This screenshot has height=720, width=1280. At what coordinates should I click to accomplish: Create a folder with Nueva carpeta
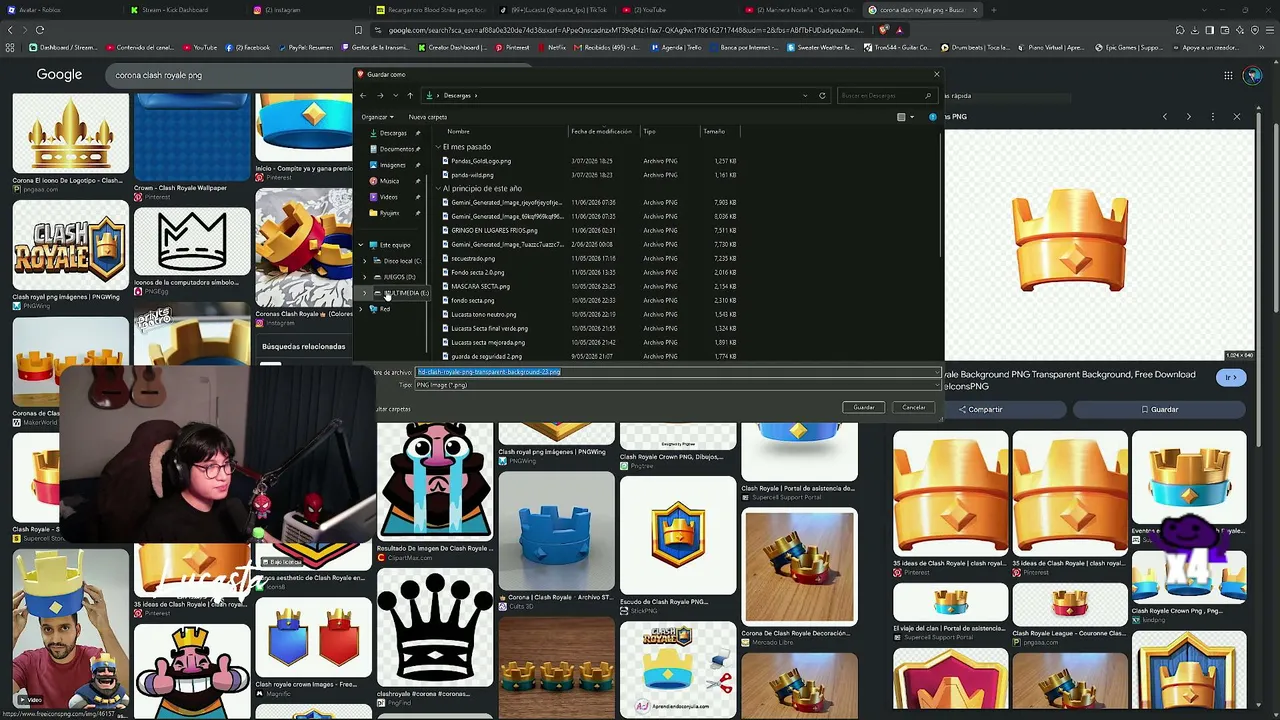[x=427, y=117]
